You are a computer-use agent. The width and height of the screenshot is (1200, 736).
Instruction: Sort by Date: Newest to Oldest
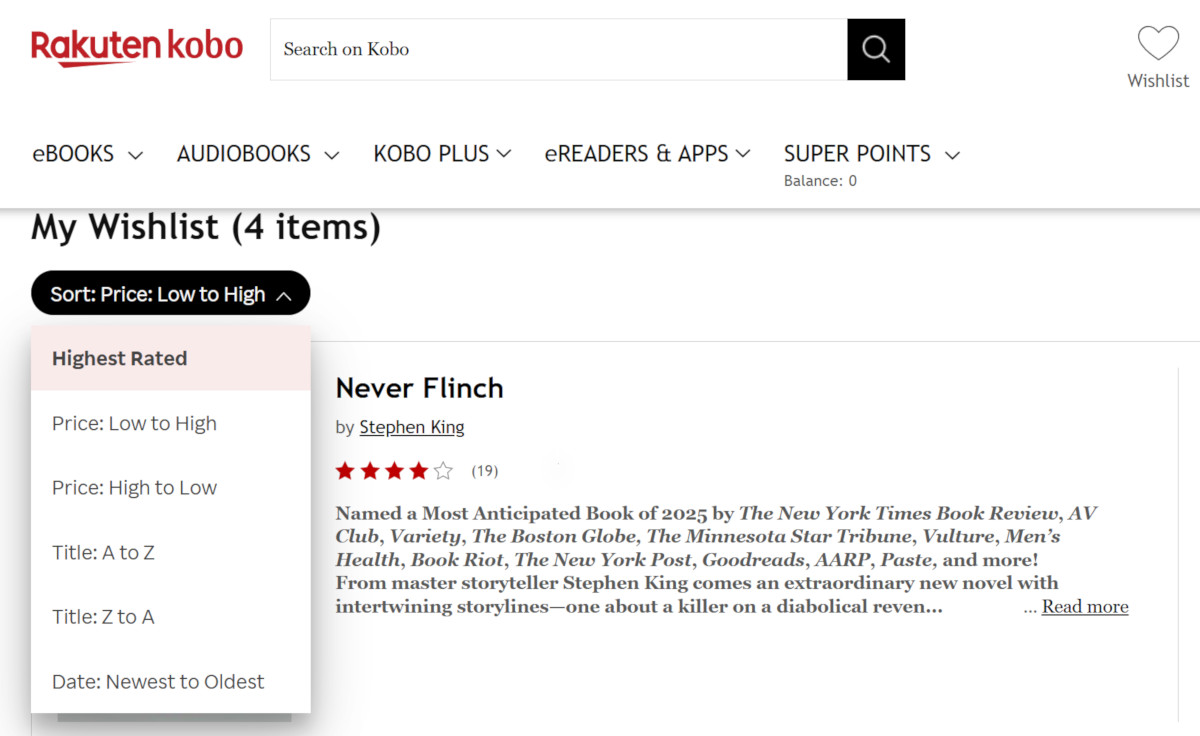click(171, 682)
